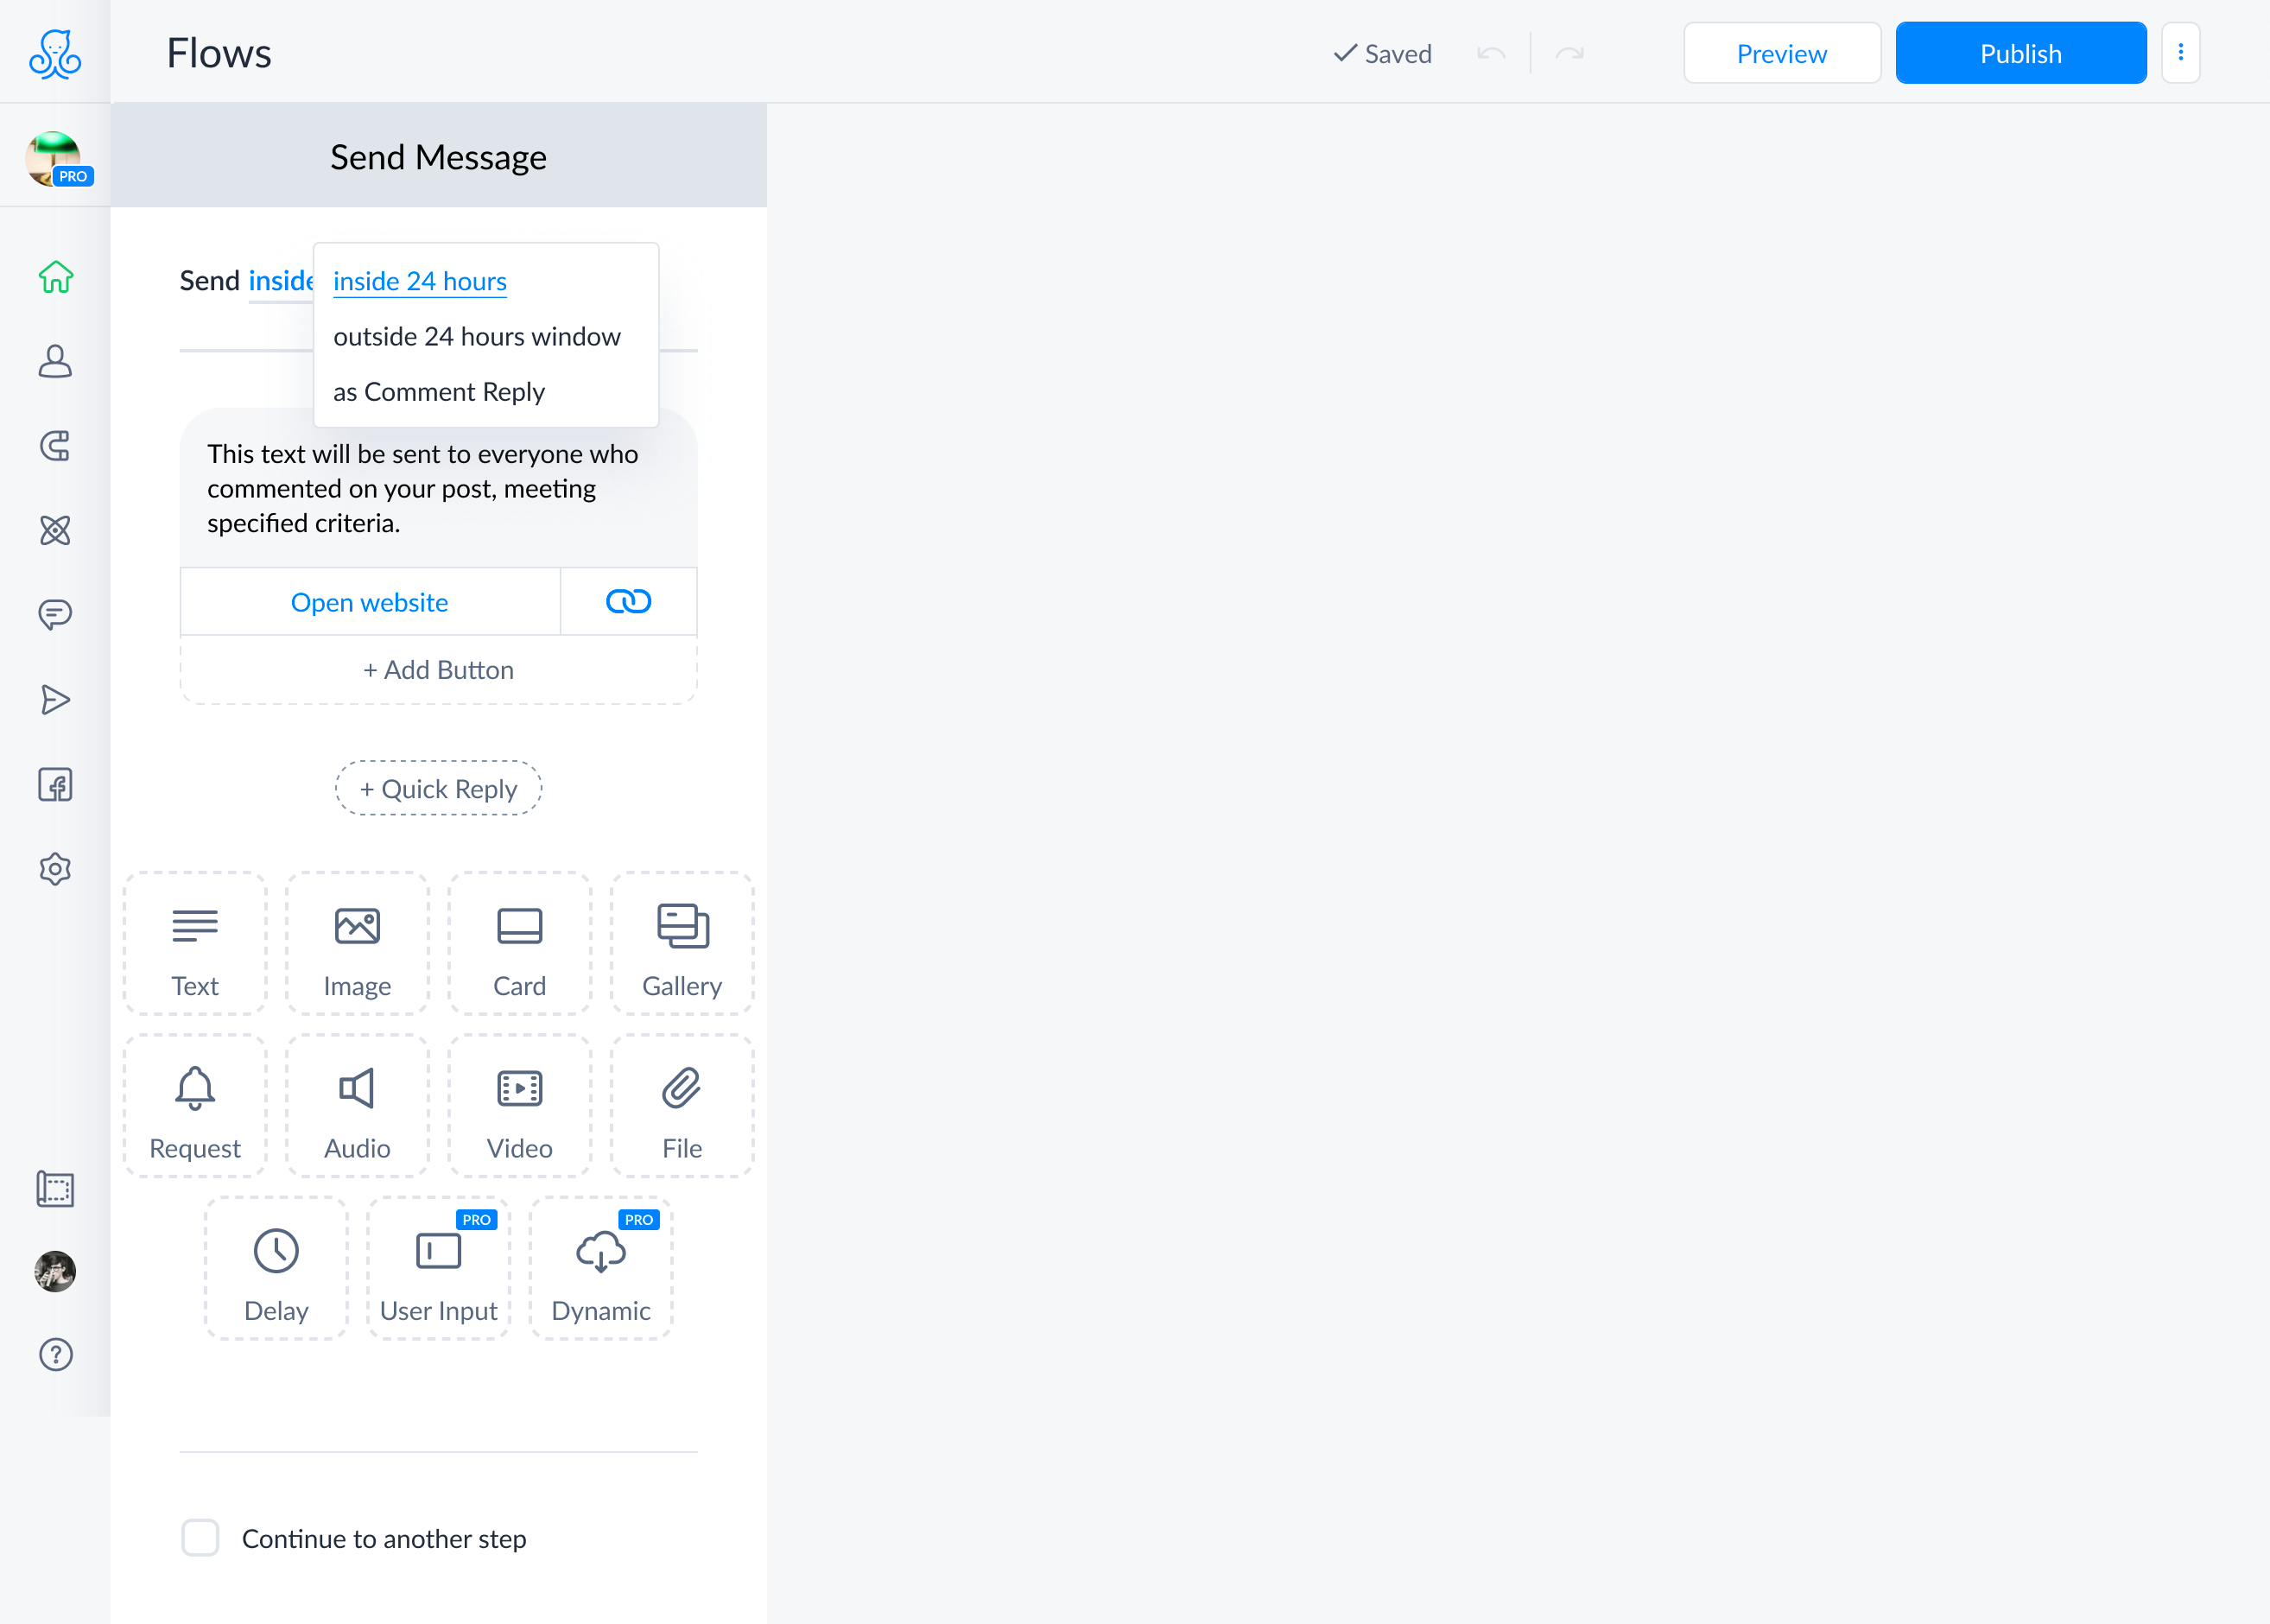2270x1624 pixels.
Task: Click the ManyChat octopus logo
Action: click(55, 53)
